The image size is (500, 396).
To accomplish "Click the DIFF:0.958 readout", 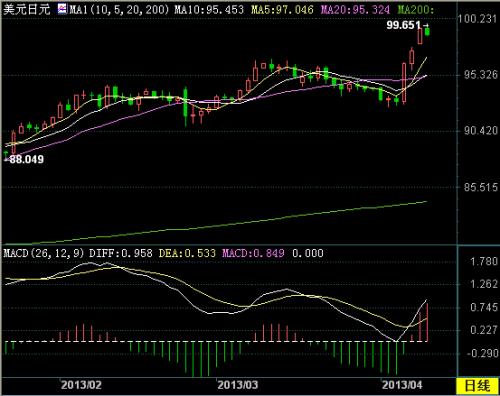I will coord(121,253).
